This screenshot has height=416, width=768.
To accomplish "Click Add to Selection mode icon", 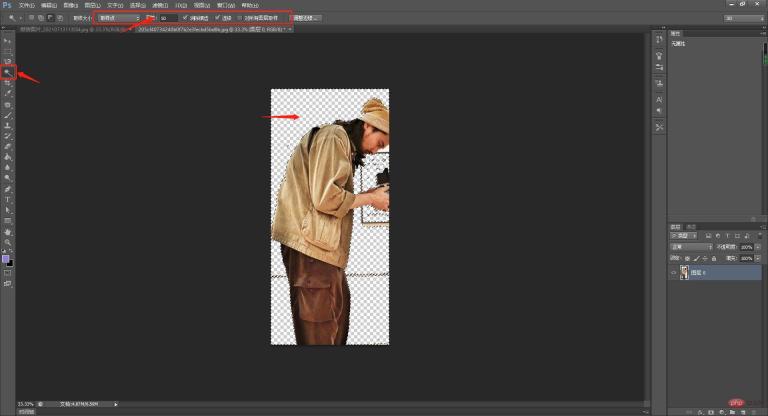I will [41, 18].
